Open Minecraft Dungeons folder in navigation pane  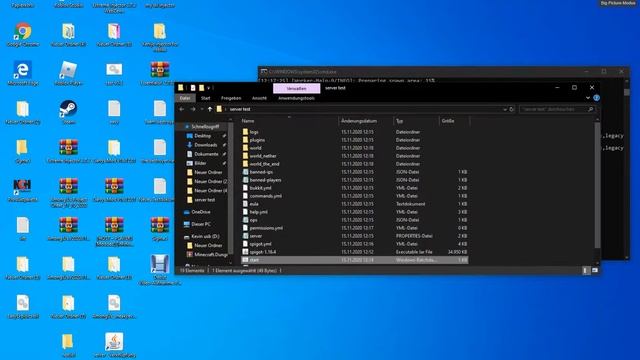(211, 254)
